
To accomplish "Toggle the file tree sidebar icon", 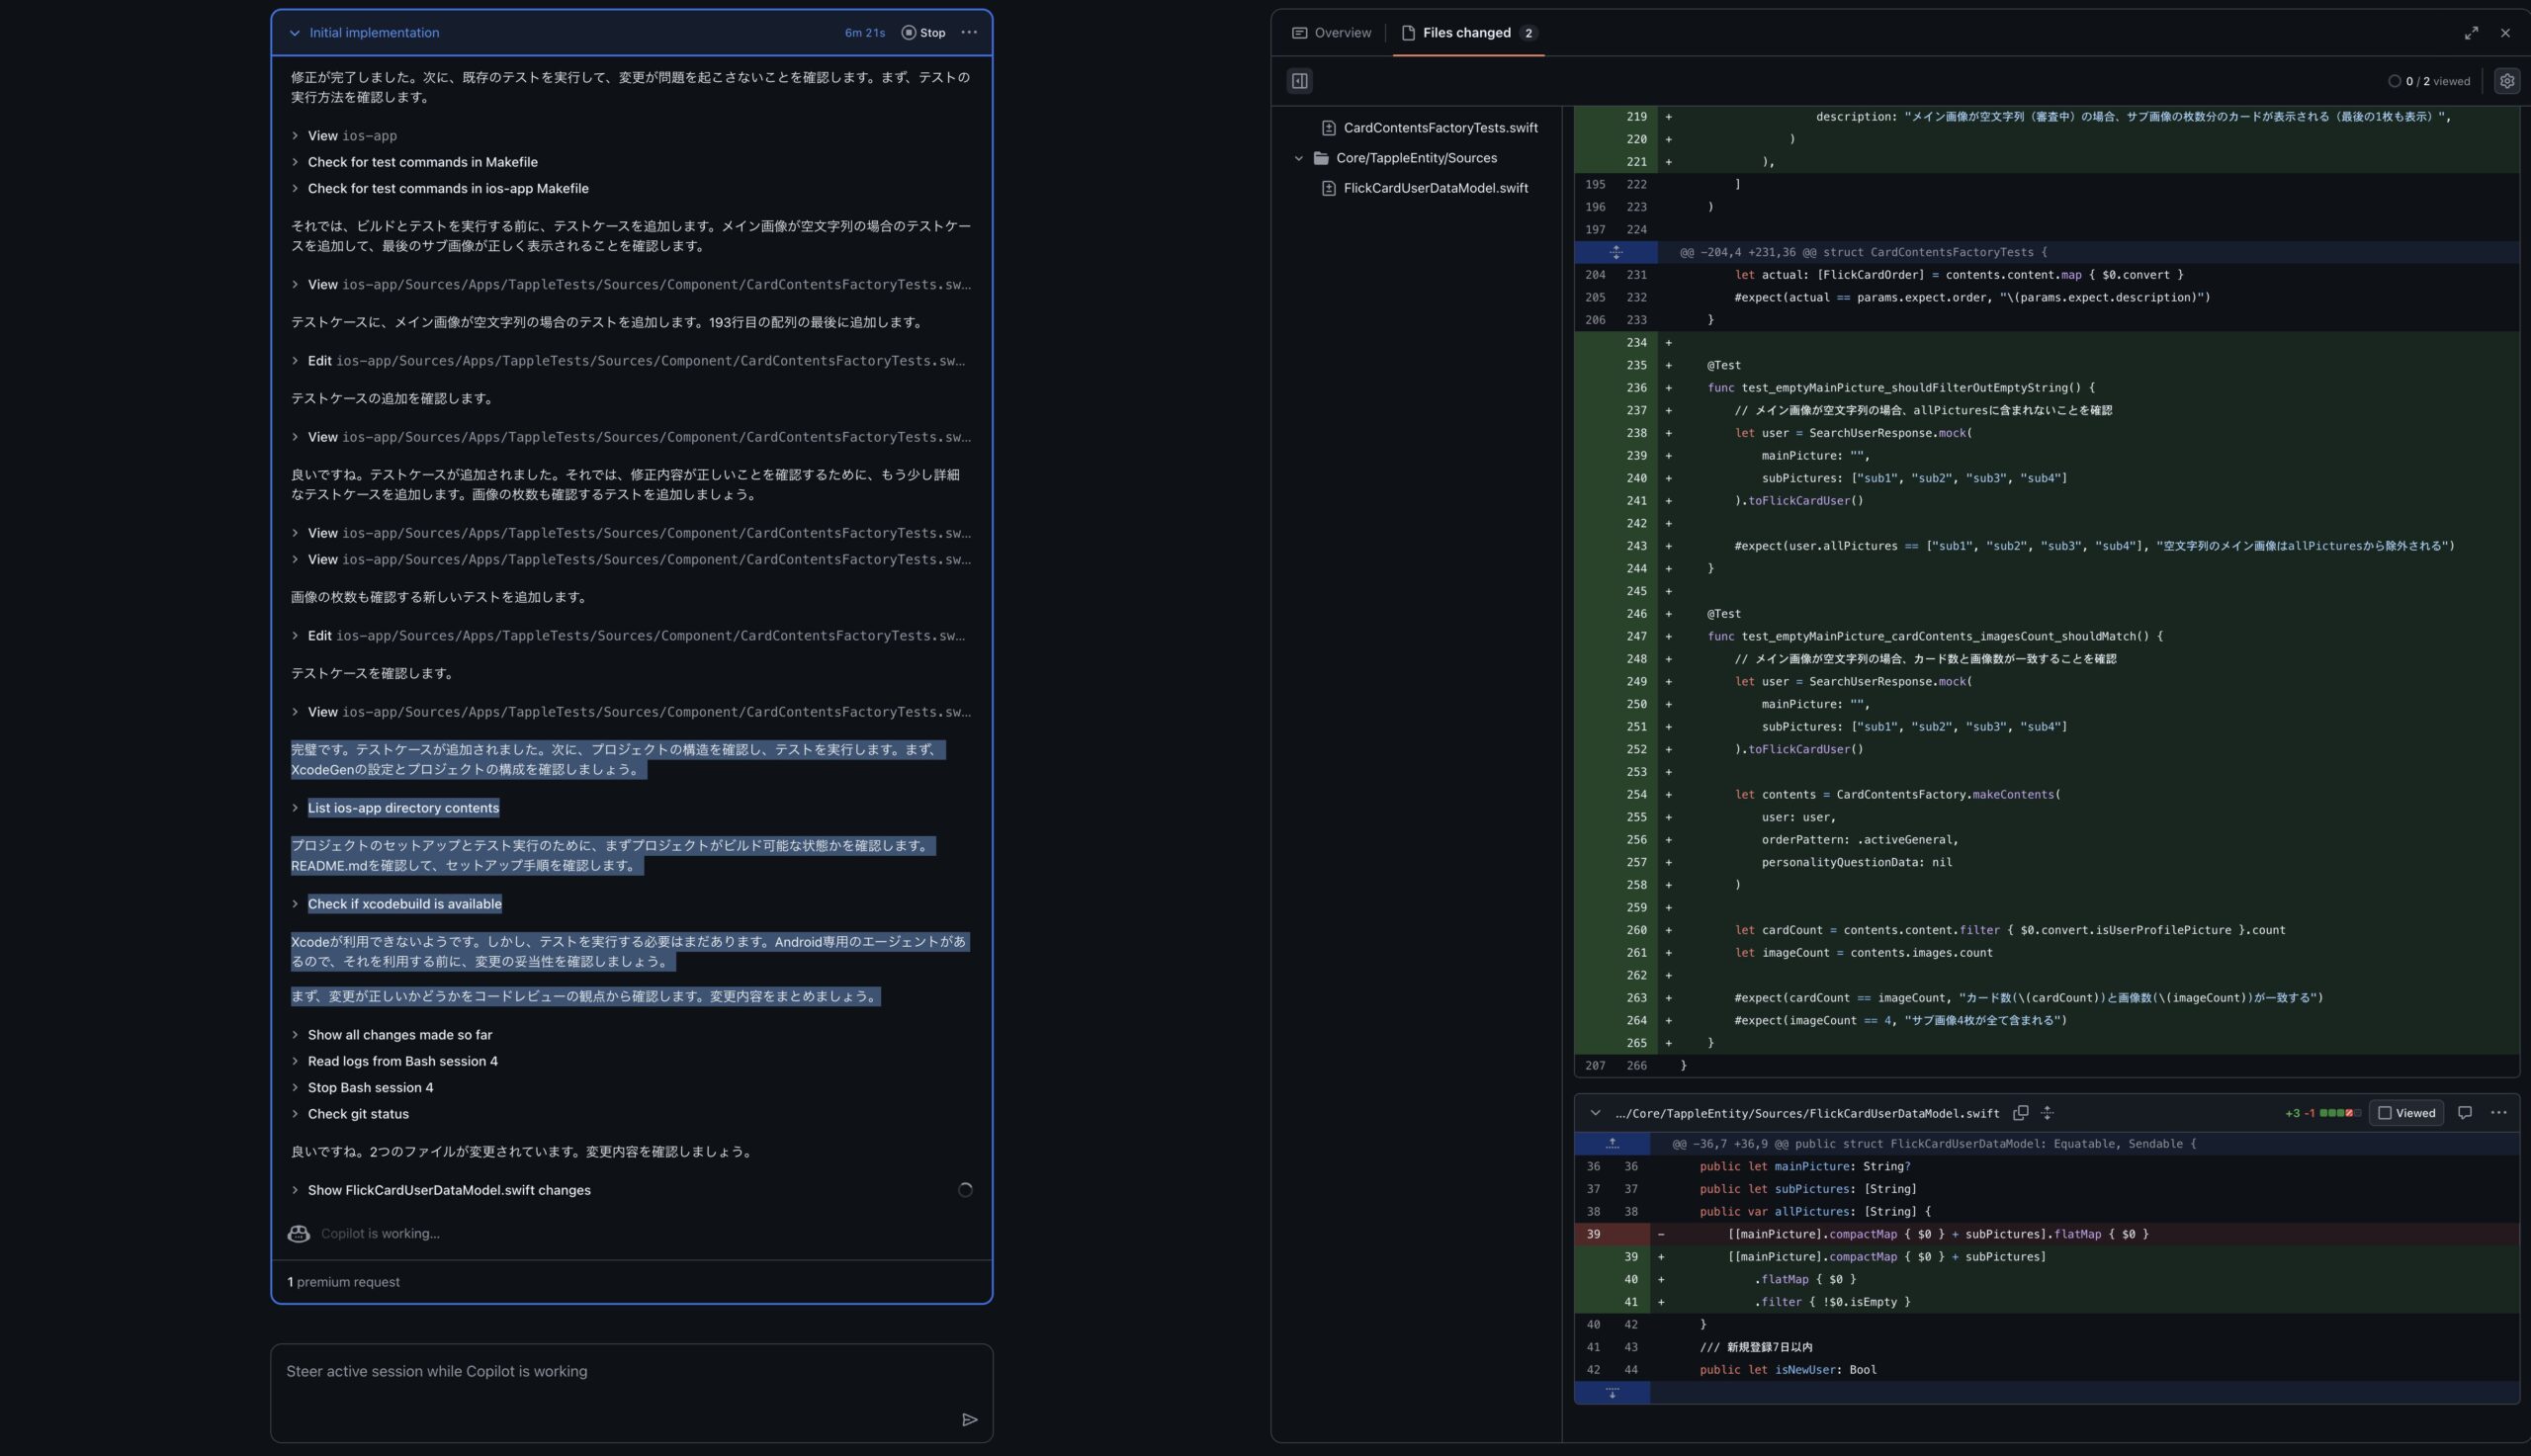I will click(1299, 81).
